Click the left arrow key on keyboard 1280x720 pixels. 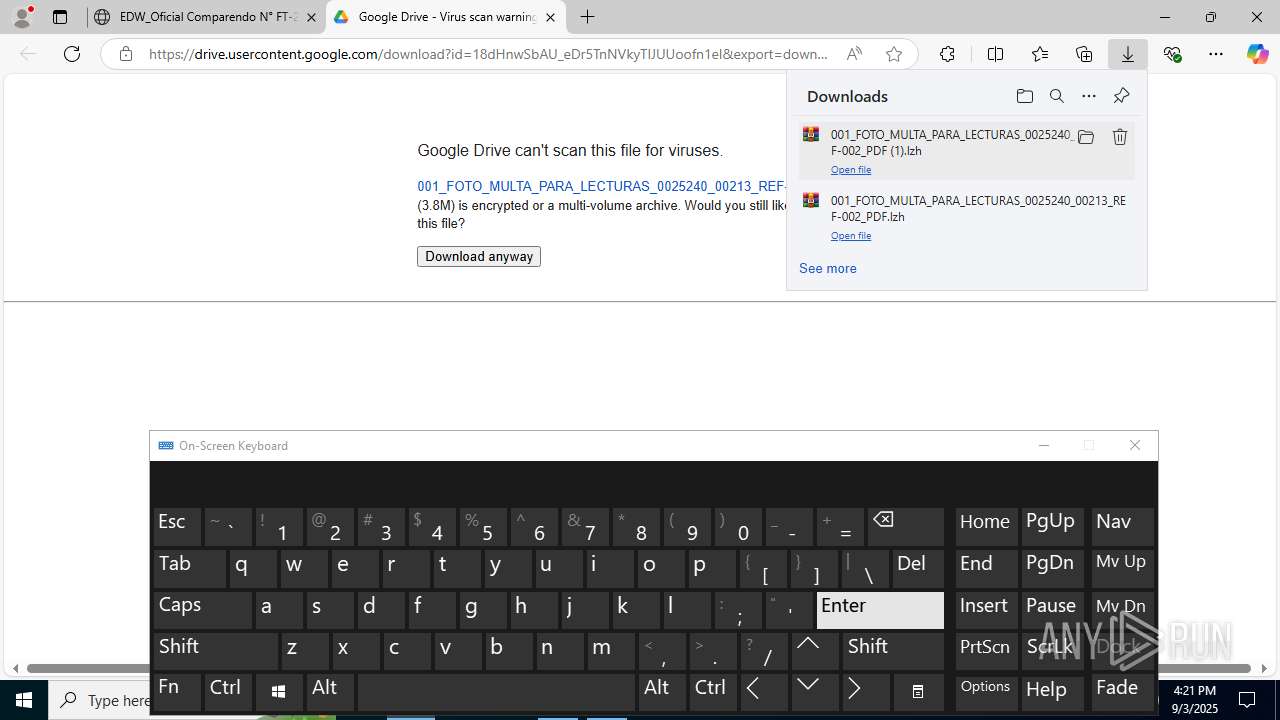(764, 692)
